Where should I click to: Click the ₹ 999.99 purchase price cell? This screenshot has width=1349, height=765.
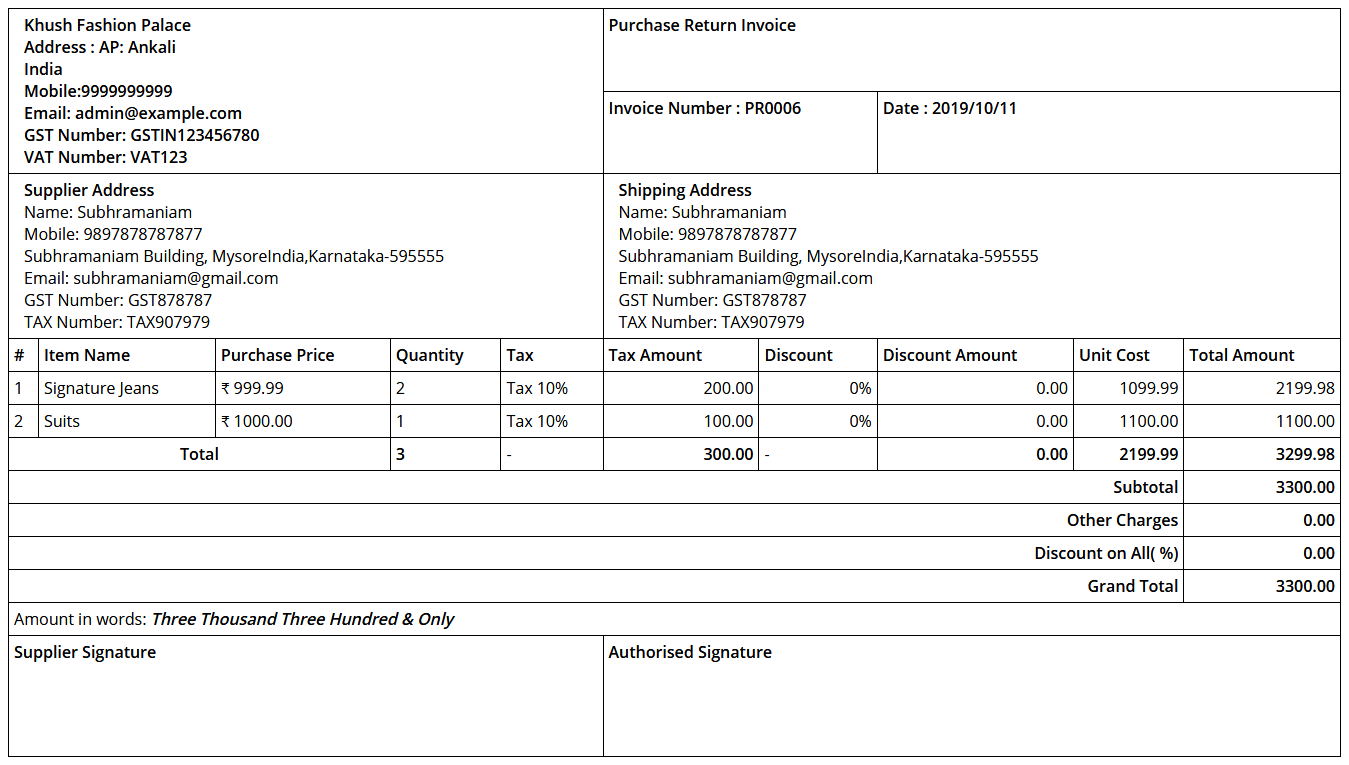252,388
